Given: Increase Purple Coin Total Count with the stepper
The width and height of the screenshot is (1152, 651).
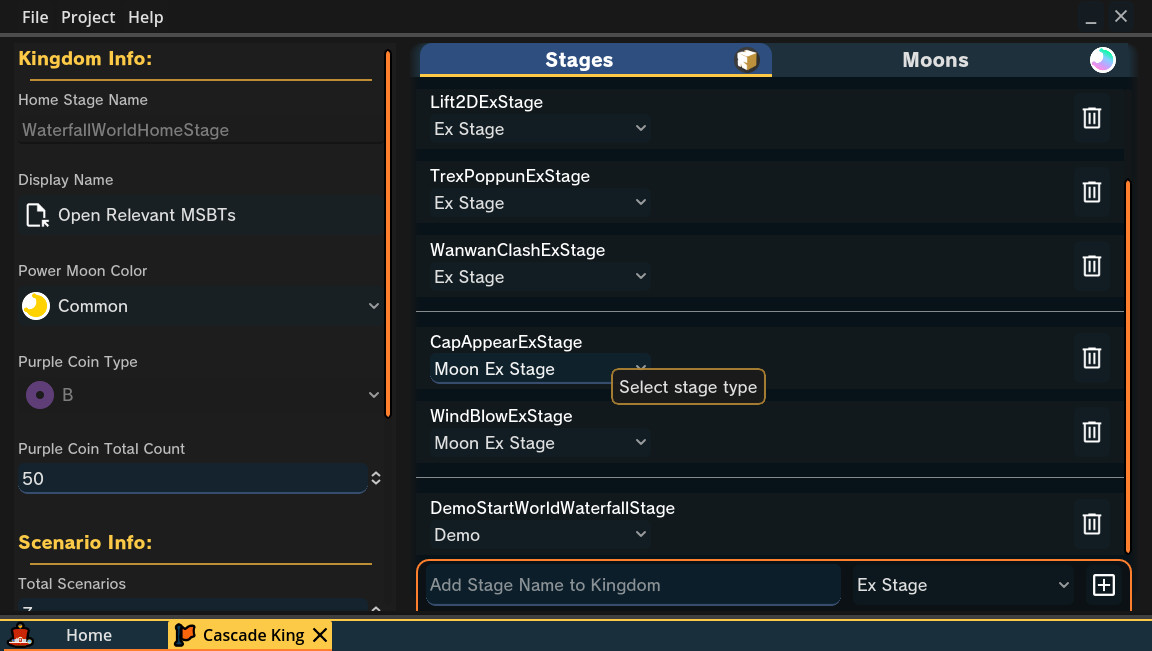Looking at the screenshot, I should click(x=375, y=473).
